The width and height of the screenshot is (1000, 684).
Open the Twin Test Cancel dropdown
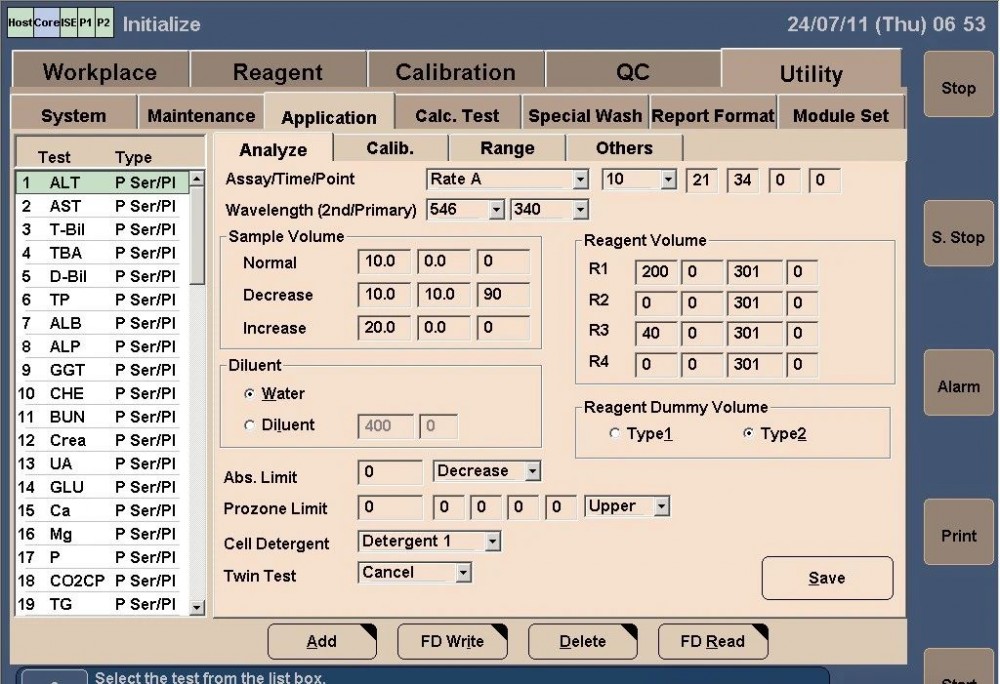pos(464,573)
